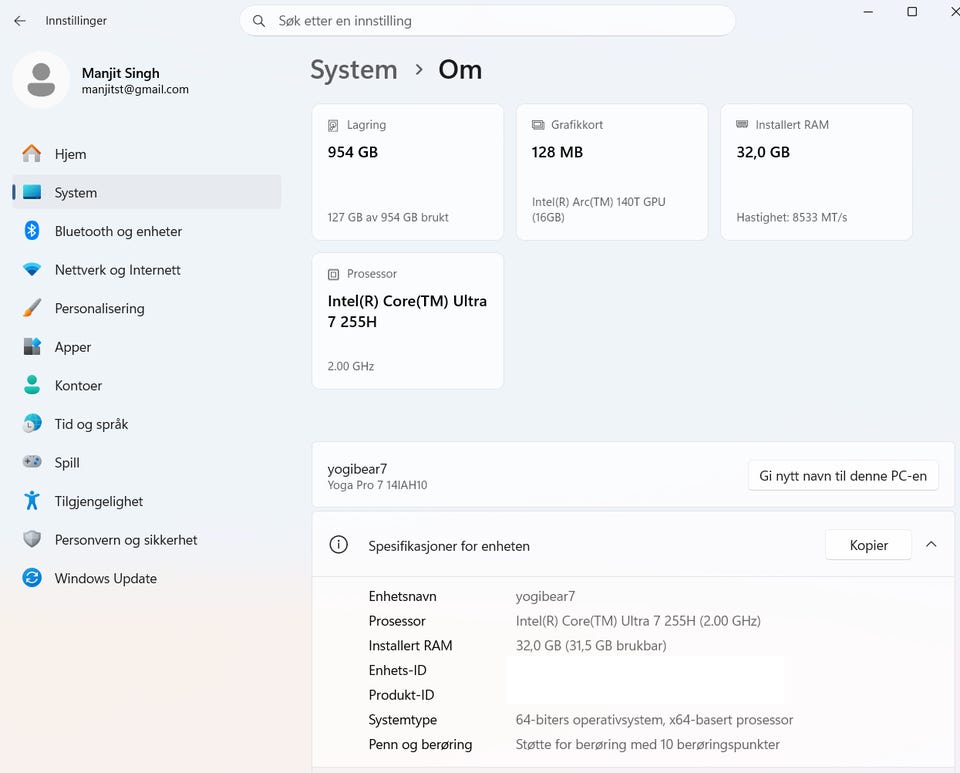The height and width of the screenshot is (773, 960).
Task: Open Windows Update page
Action: click(147, 578)
